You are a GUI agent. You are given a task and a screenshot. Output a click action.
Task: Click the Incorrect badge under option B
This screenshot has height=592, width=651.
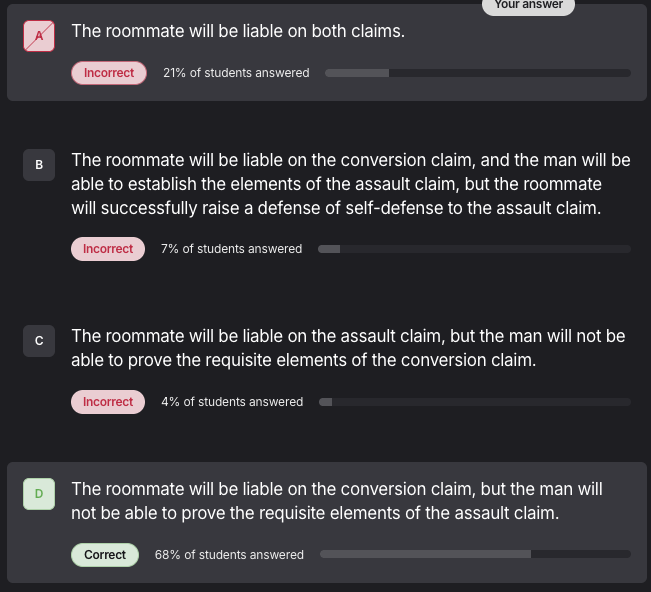click(x=108, y=249)
